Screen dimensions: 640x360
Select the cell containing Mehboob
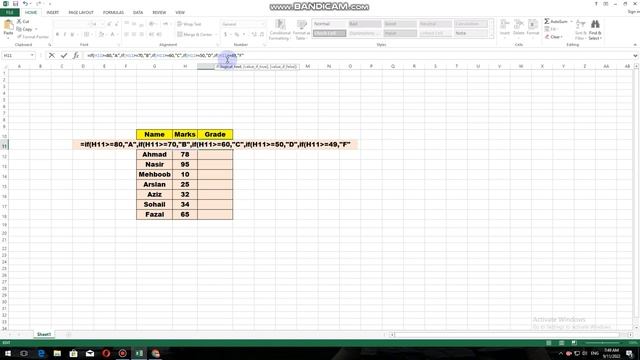(x=154, y=174)
